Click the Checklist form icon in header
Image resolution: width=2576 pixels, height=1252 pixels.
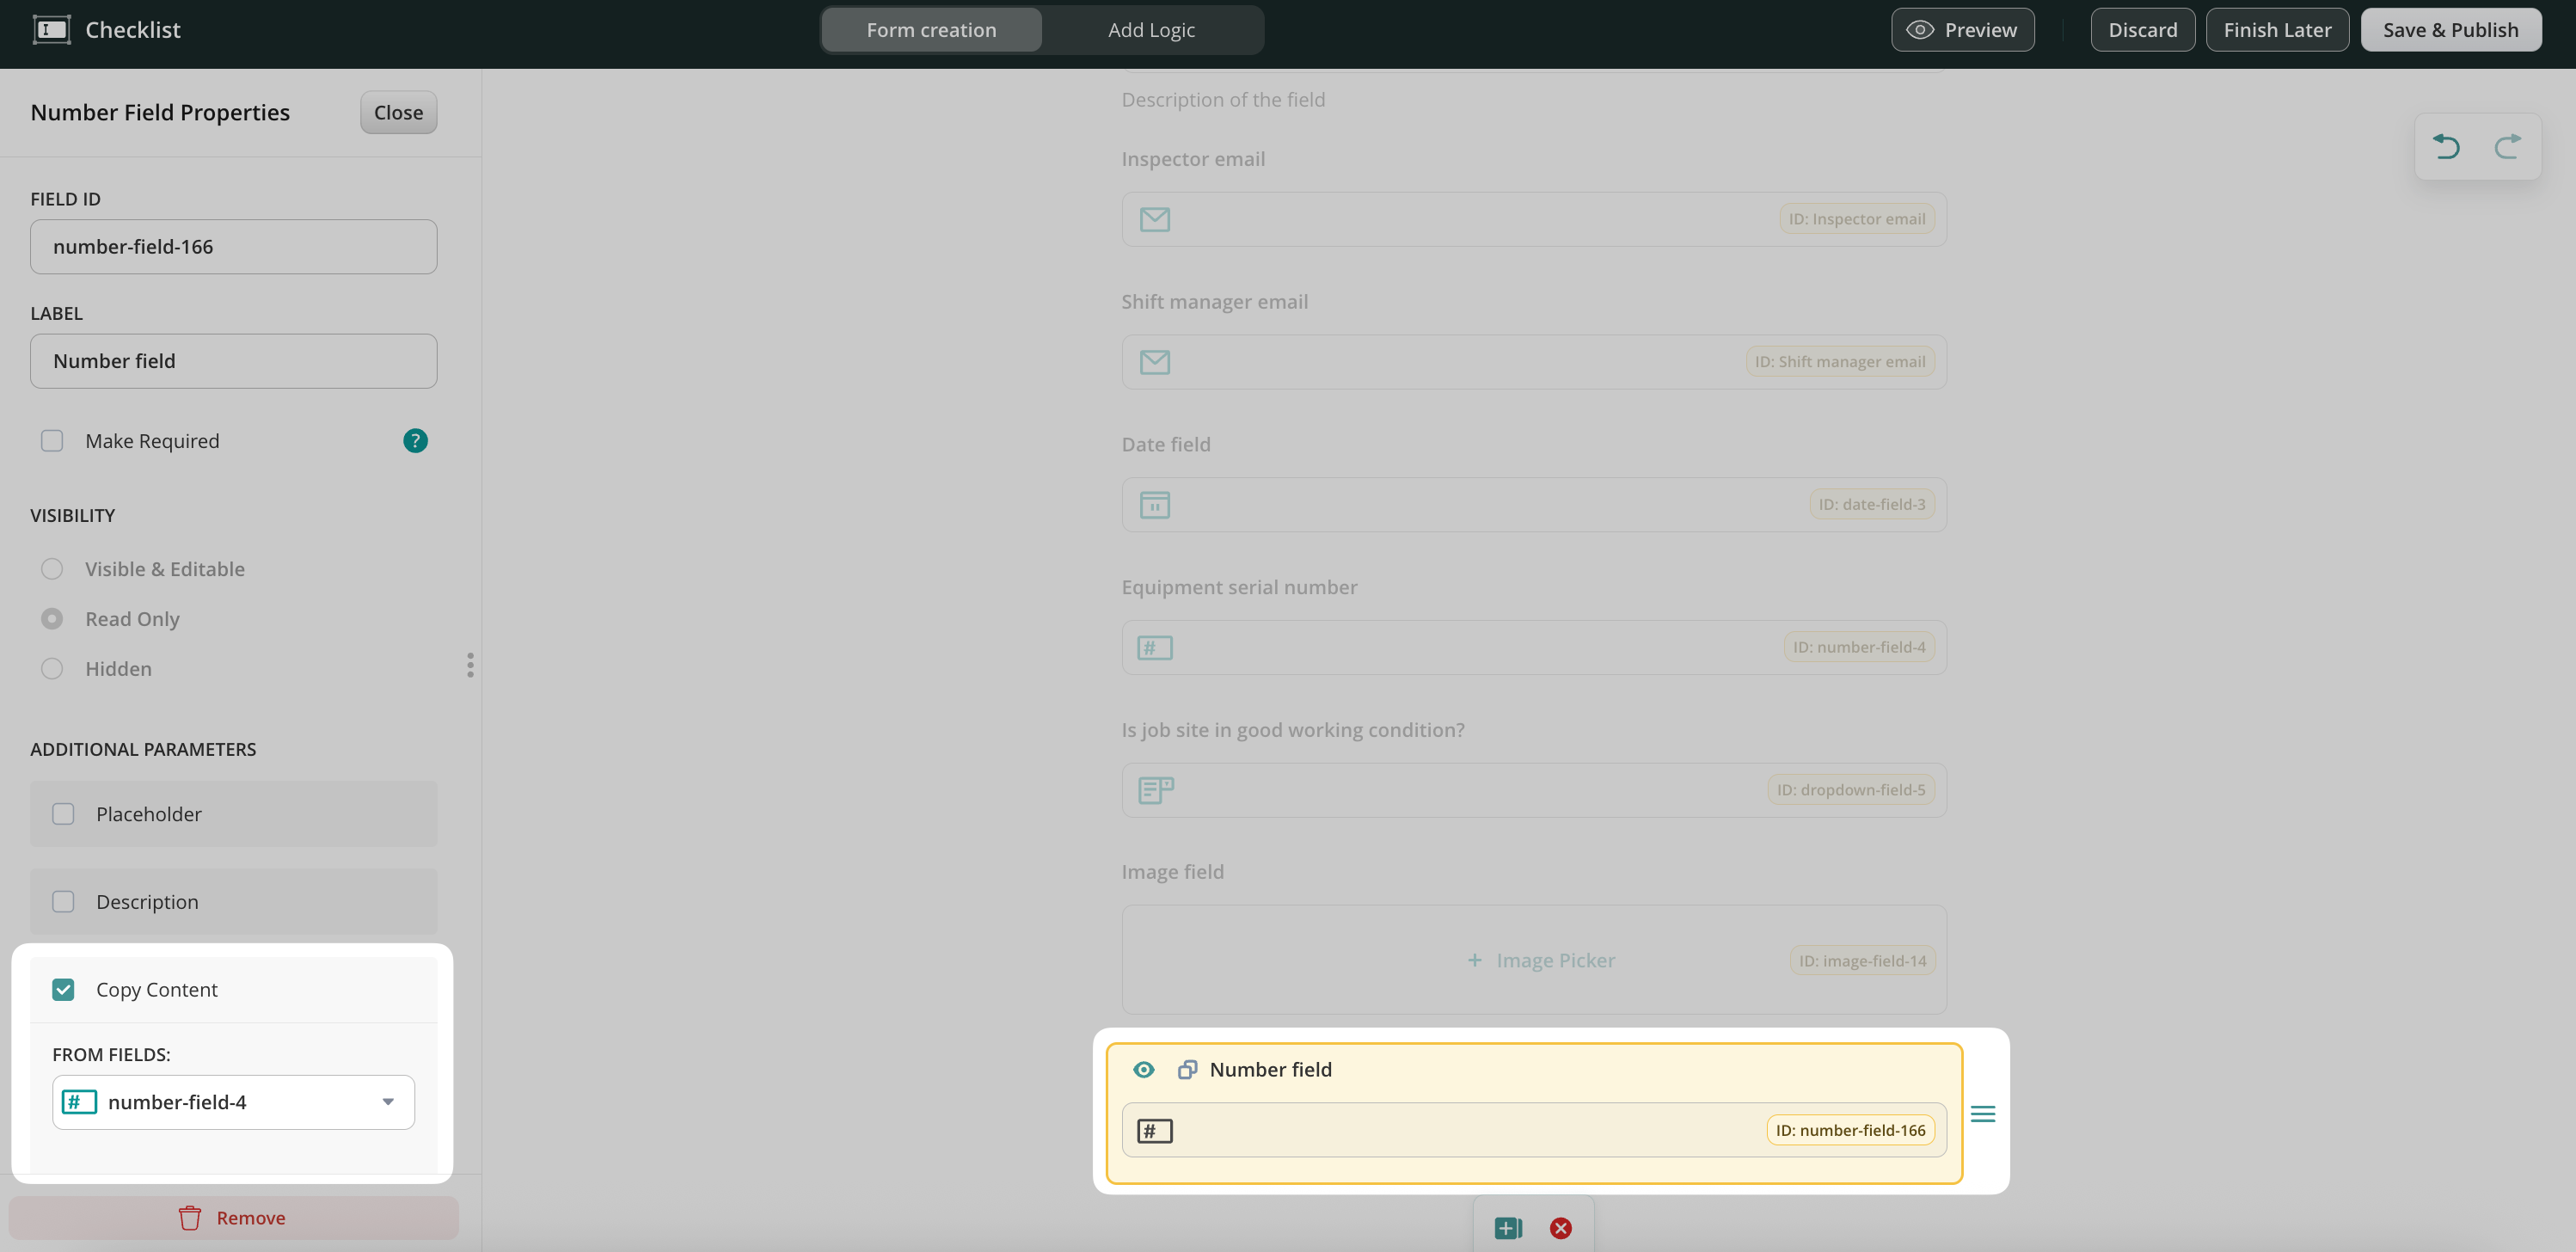(x=51, y=30)
